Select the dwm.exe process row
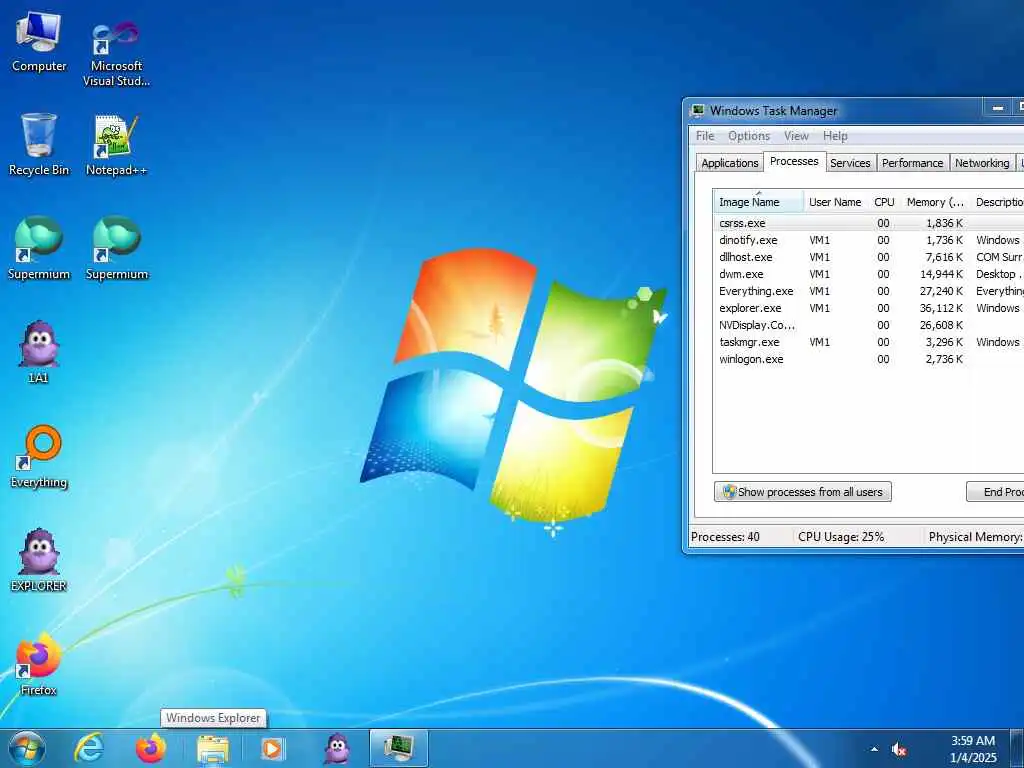 click(x=869, y=274)
